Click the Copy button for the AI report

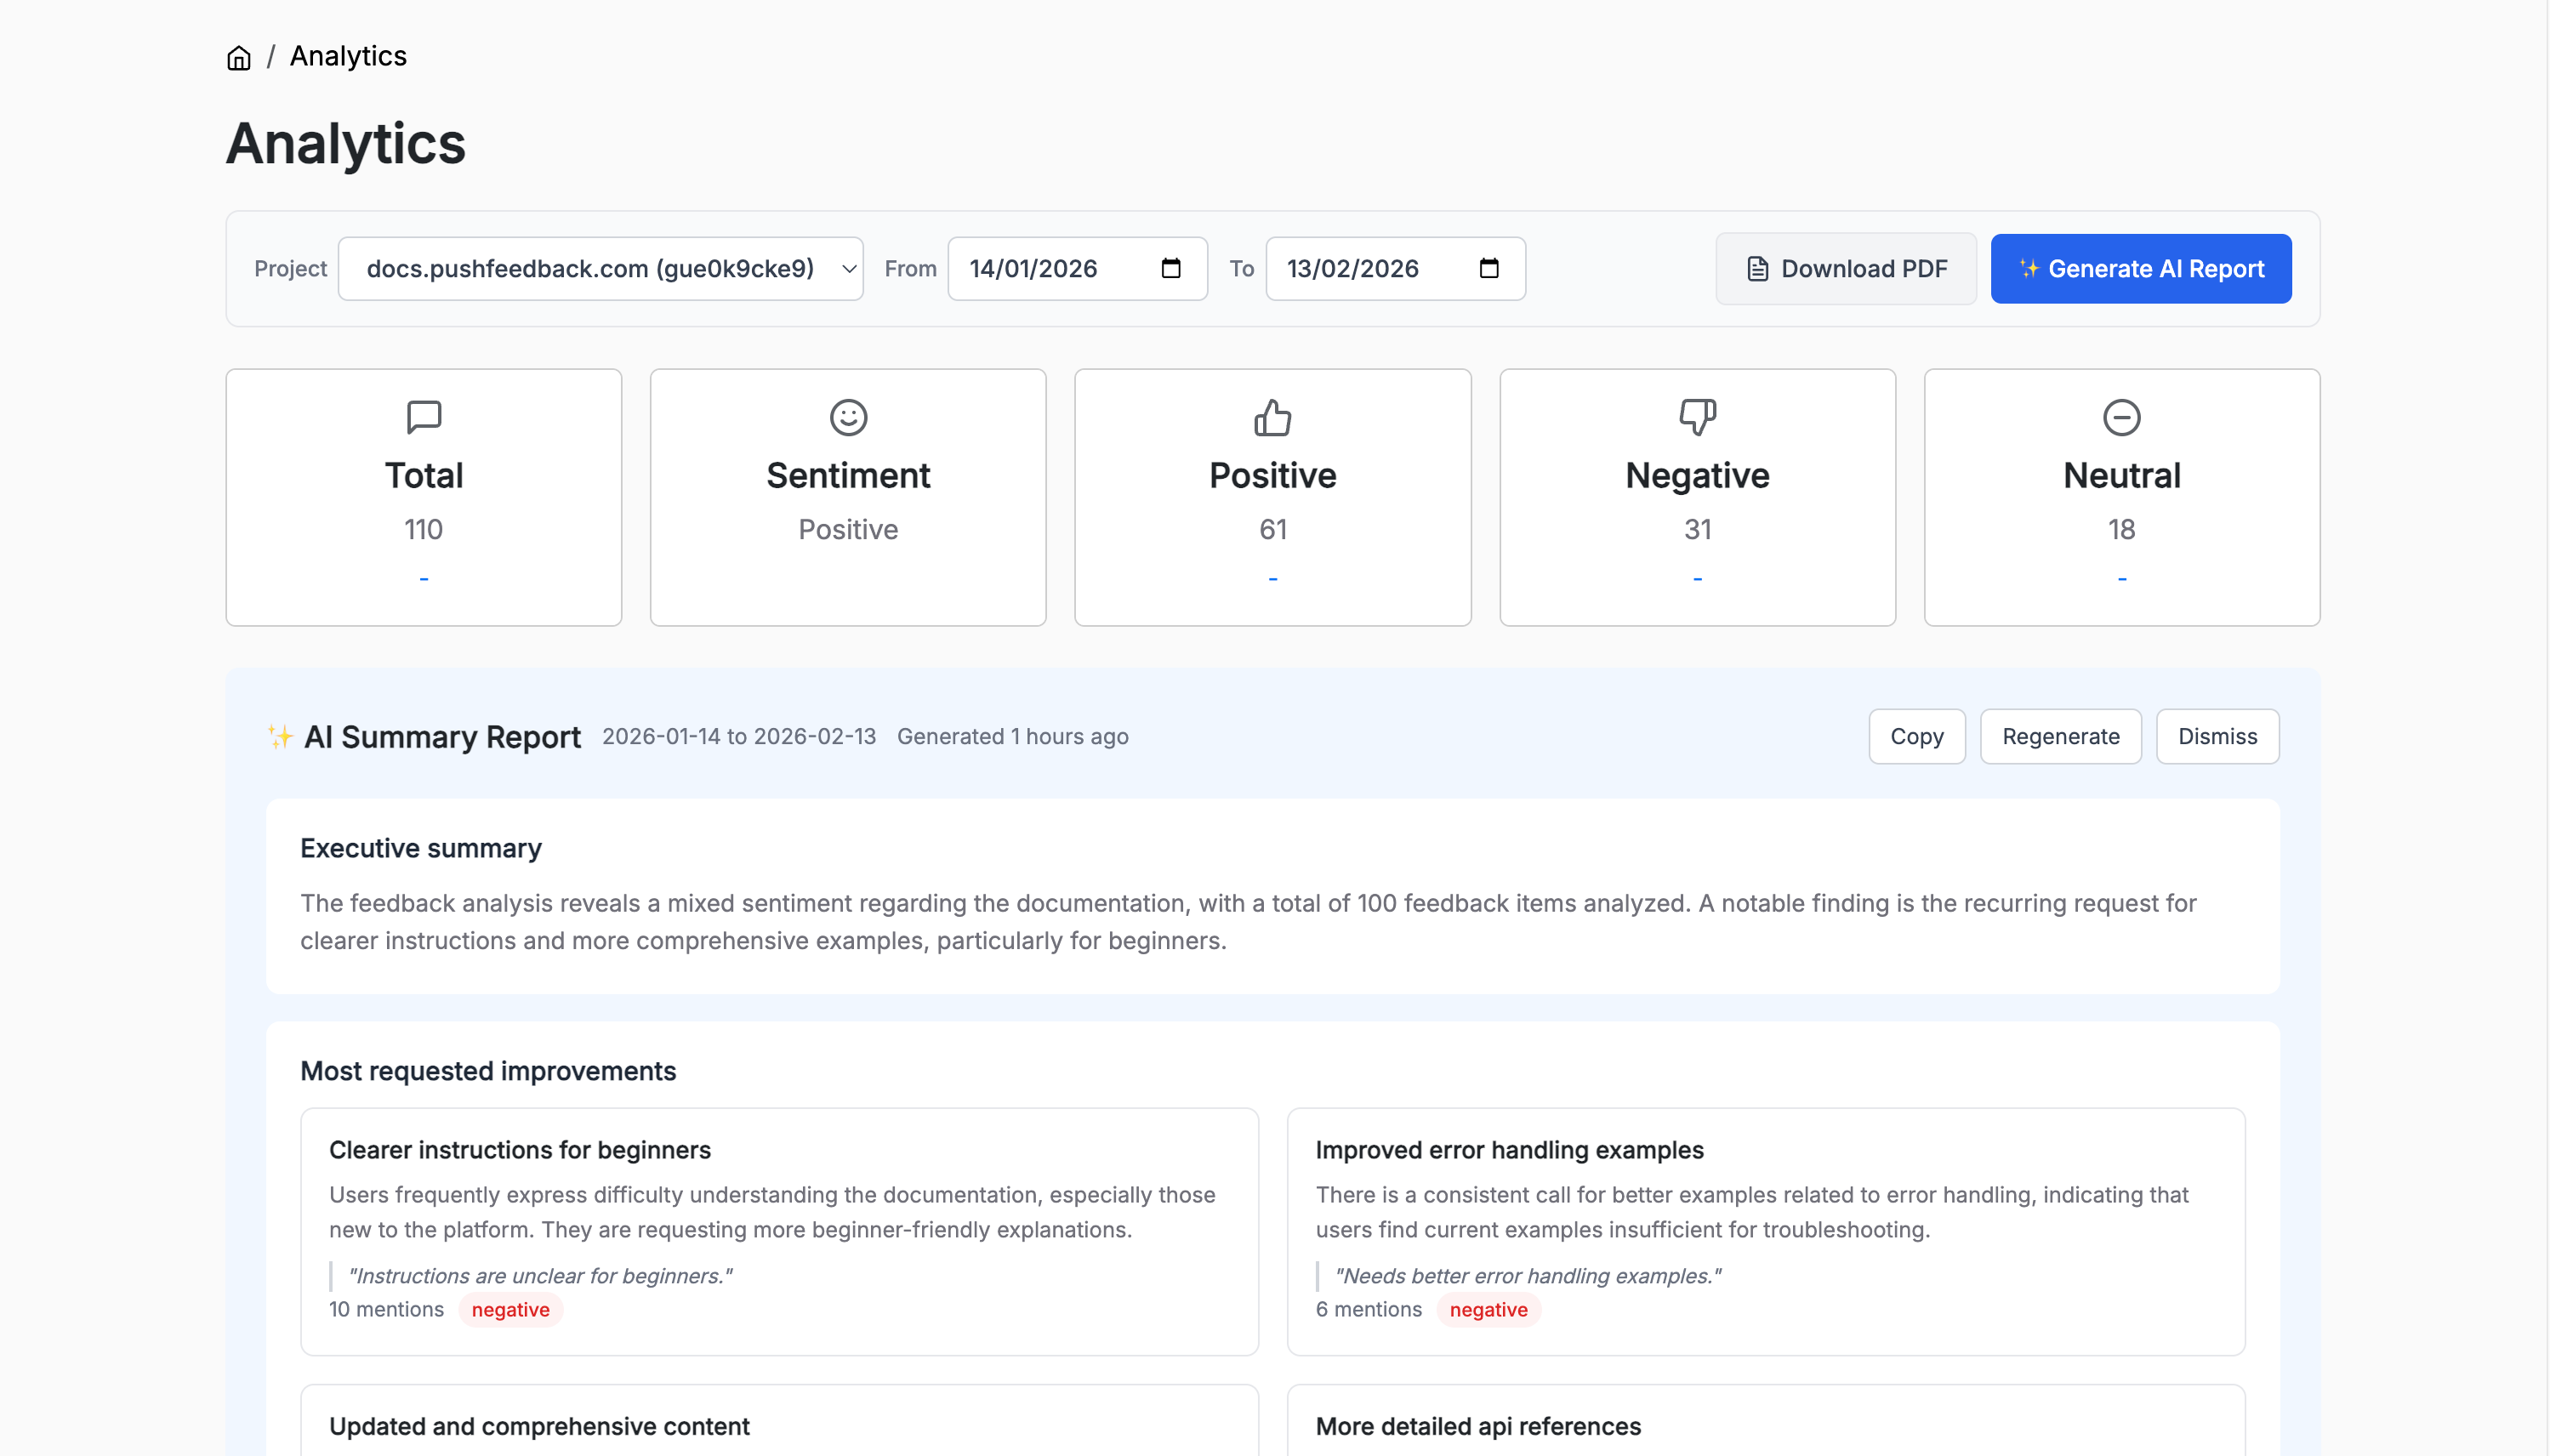coord(1916,736)
